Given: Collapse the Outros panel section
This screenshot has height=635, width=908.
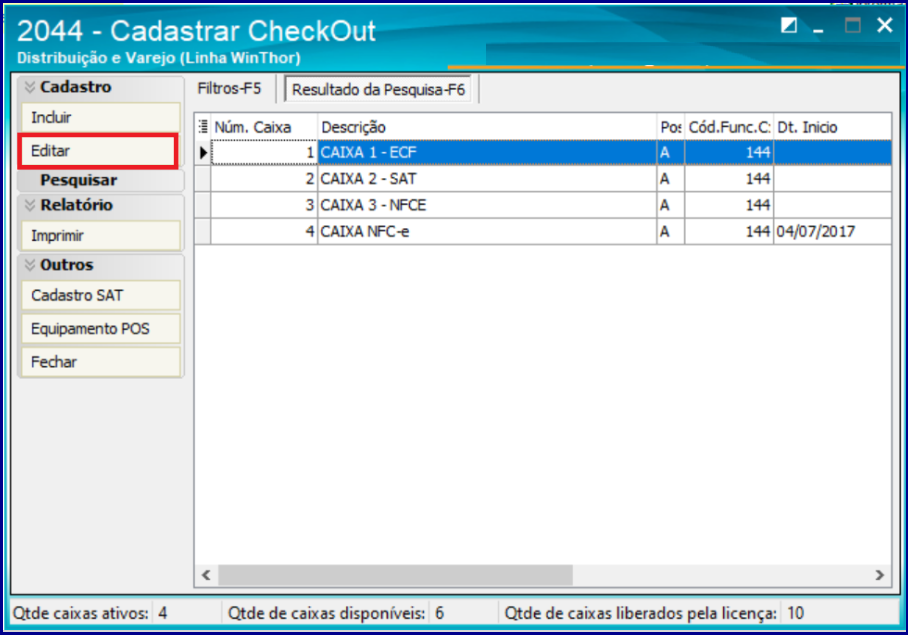Looking at the screenshot, I should [x=30, y=266].
